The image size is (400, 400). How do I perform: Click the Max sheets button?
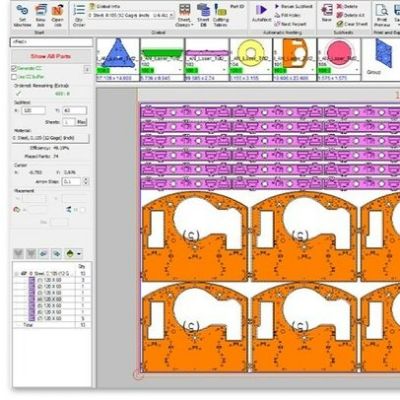(x=82, y=122)
